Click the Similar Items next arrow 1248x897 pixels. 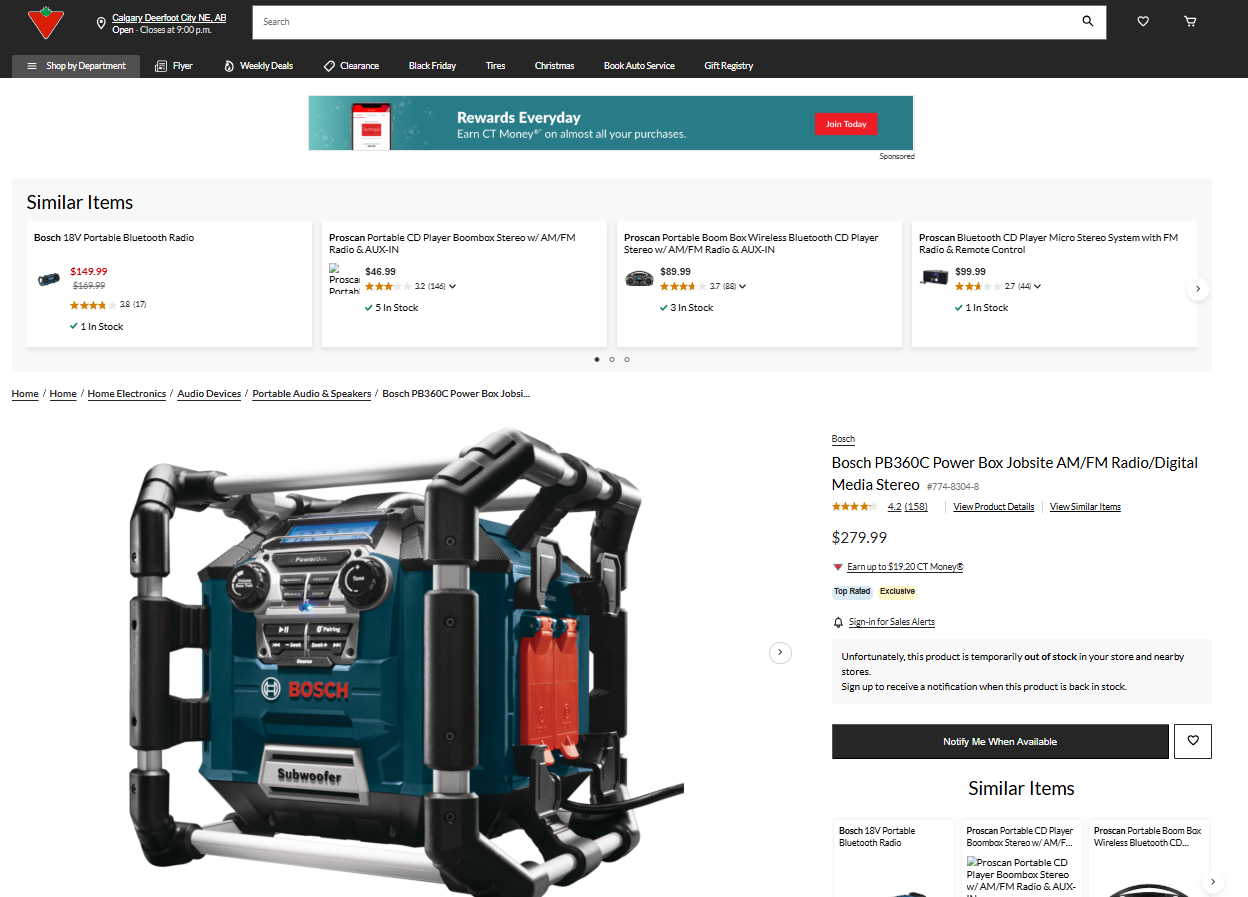[x=1198, y=288]
